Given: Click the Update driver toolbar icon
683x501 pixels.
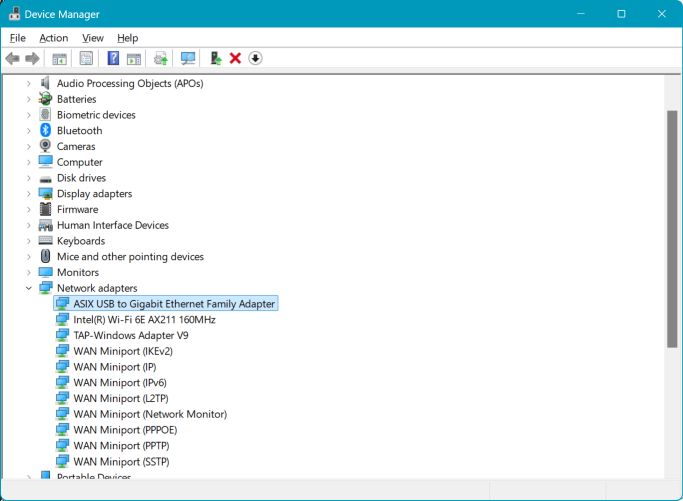Looking at the screenshot, I should (161, 58).
